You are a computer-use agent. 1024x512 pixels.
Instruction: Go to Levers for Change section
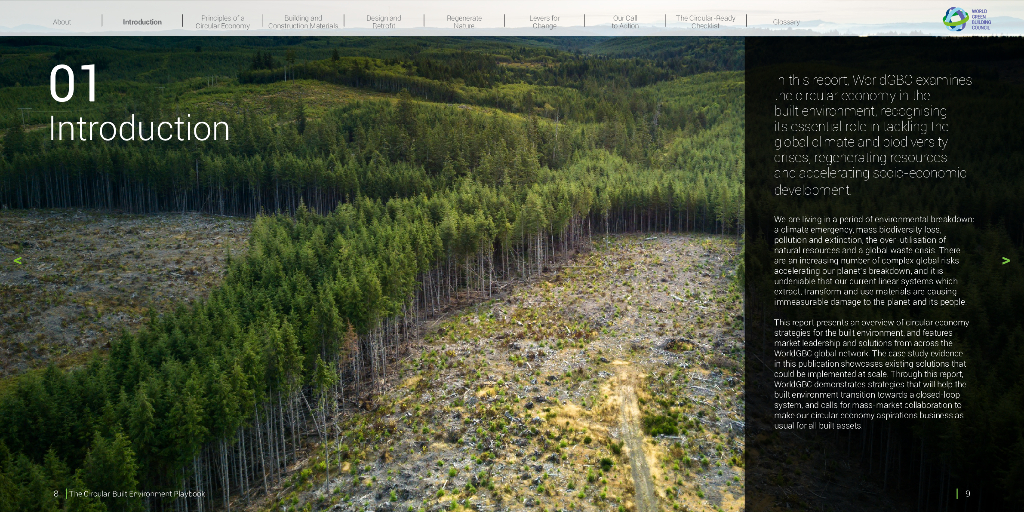(x=544, y=22)
